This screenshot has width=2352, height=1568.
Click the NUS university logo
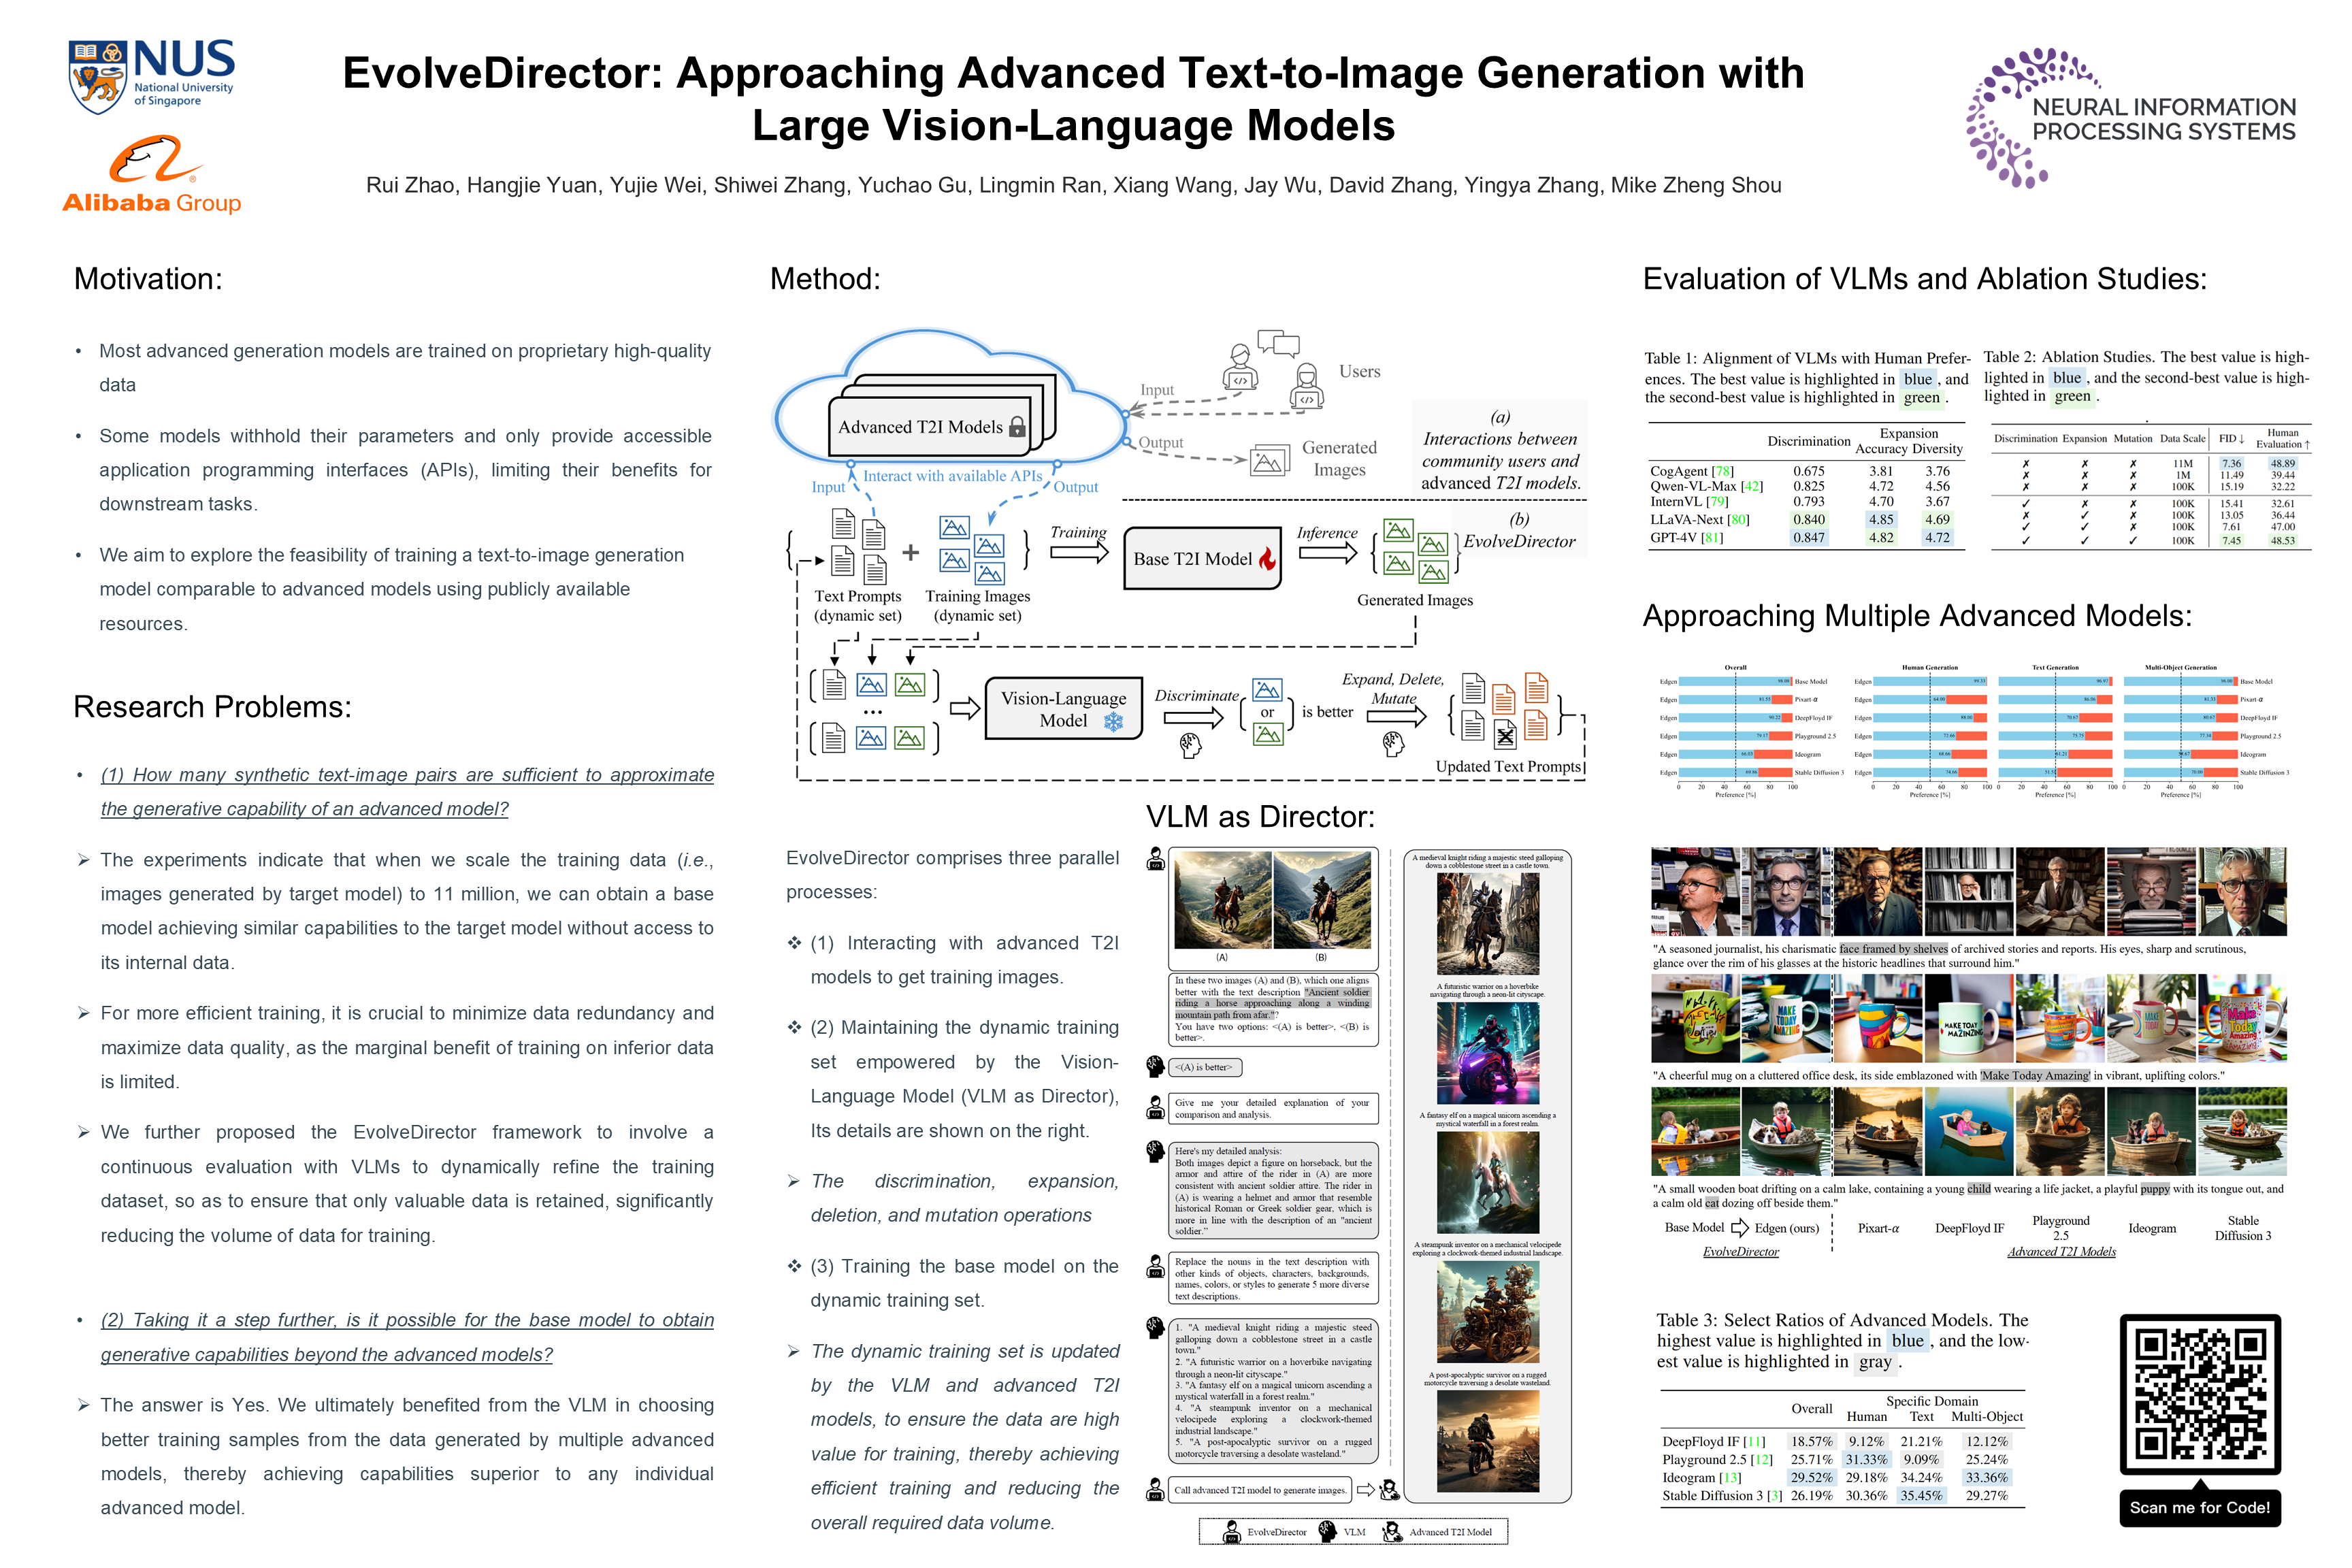click(151, 75)
